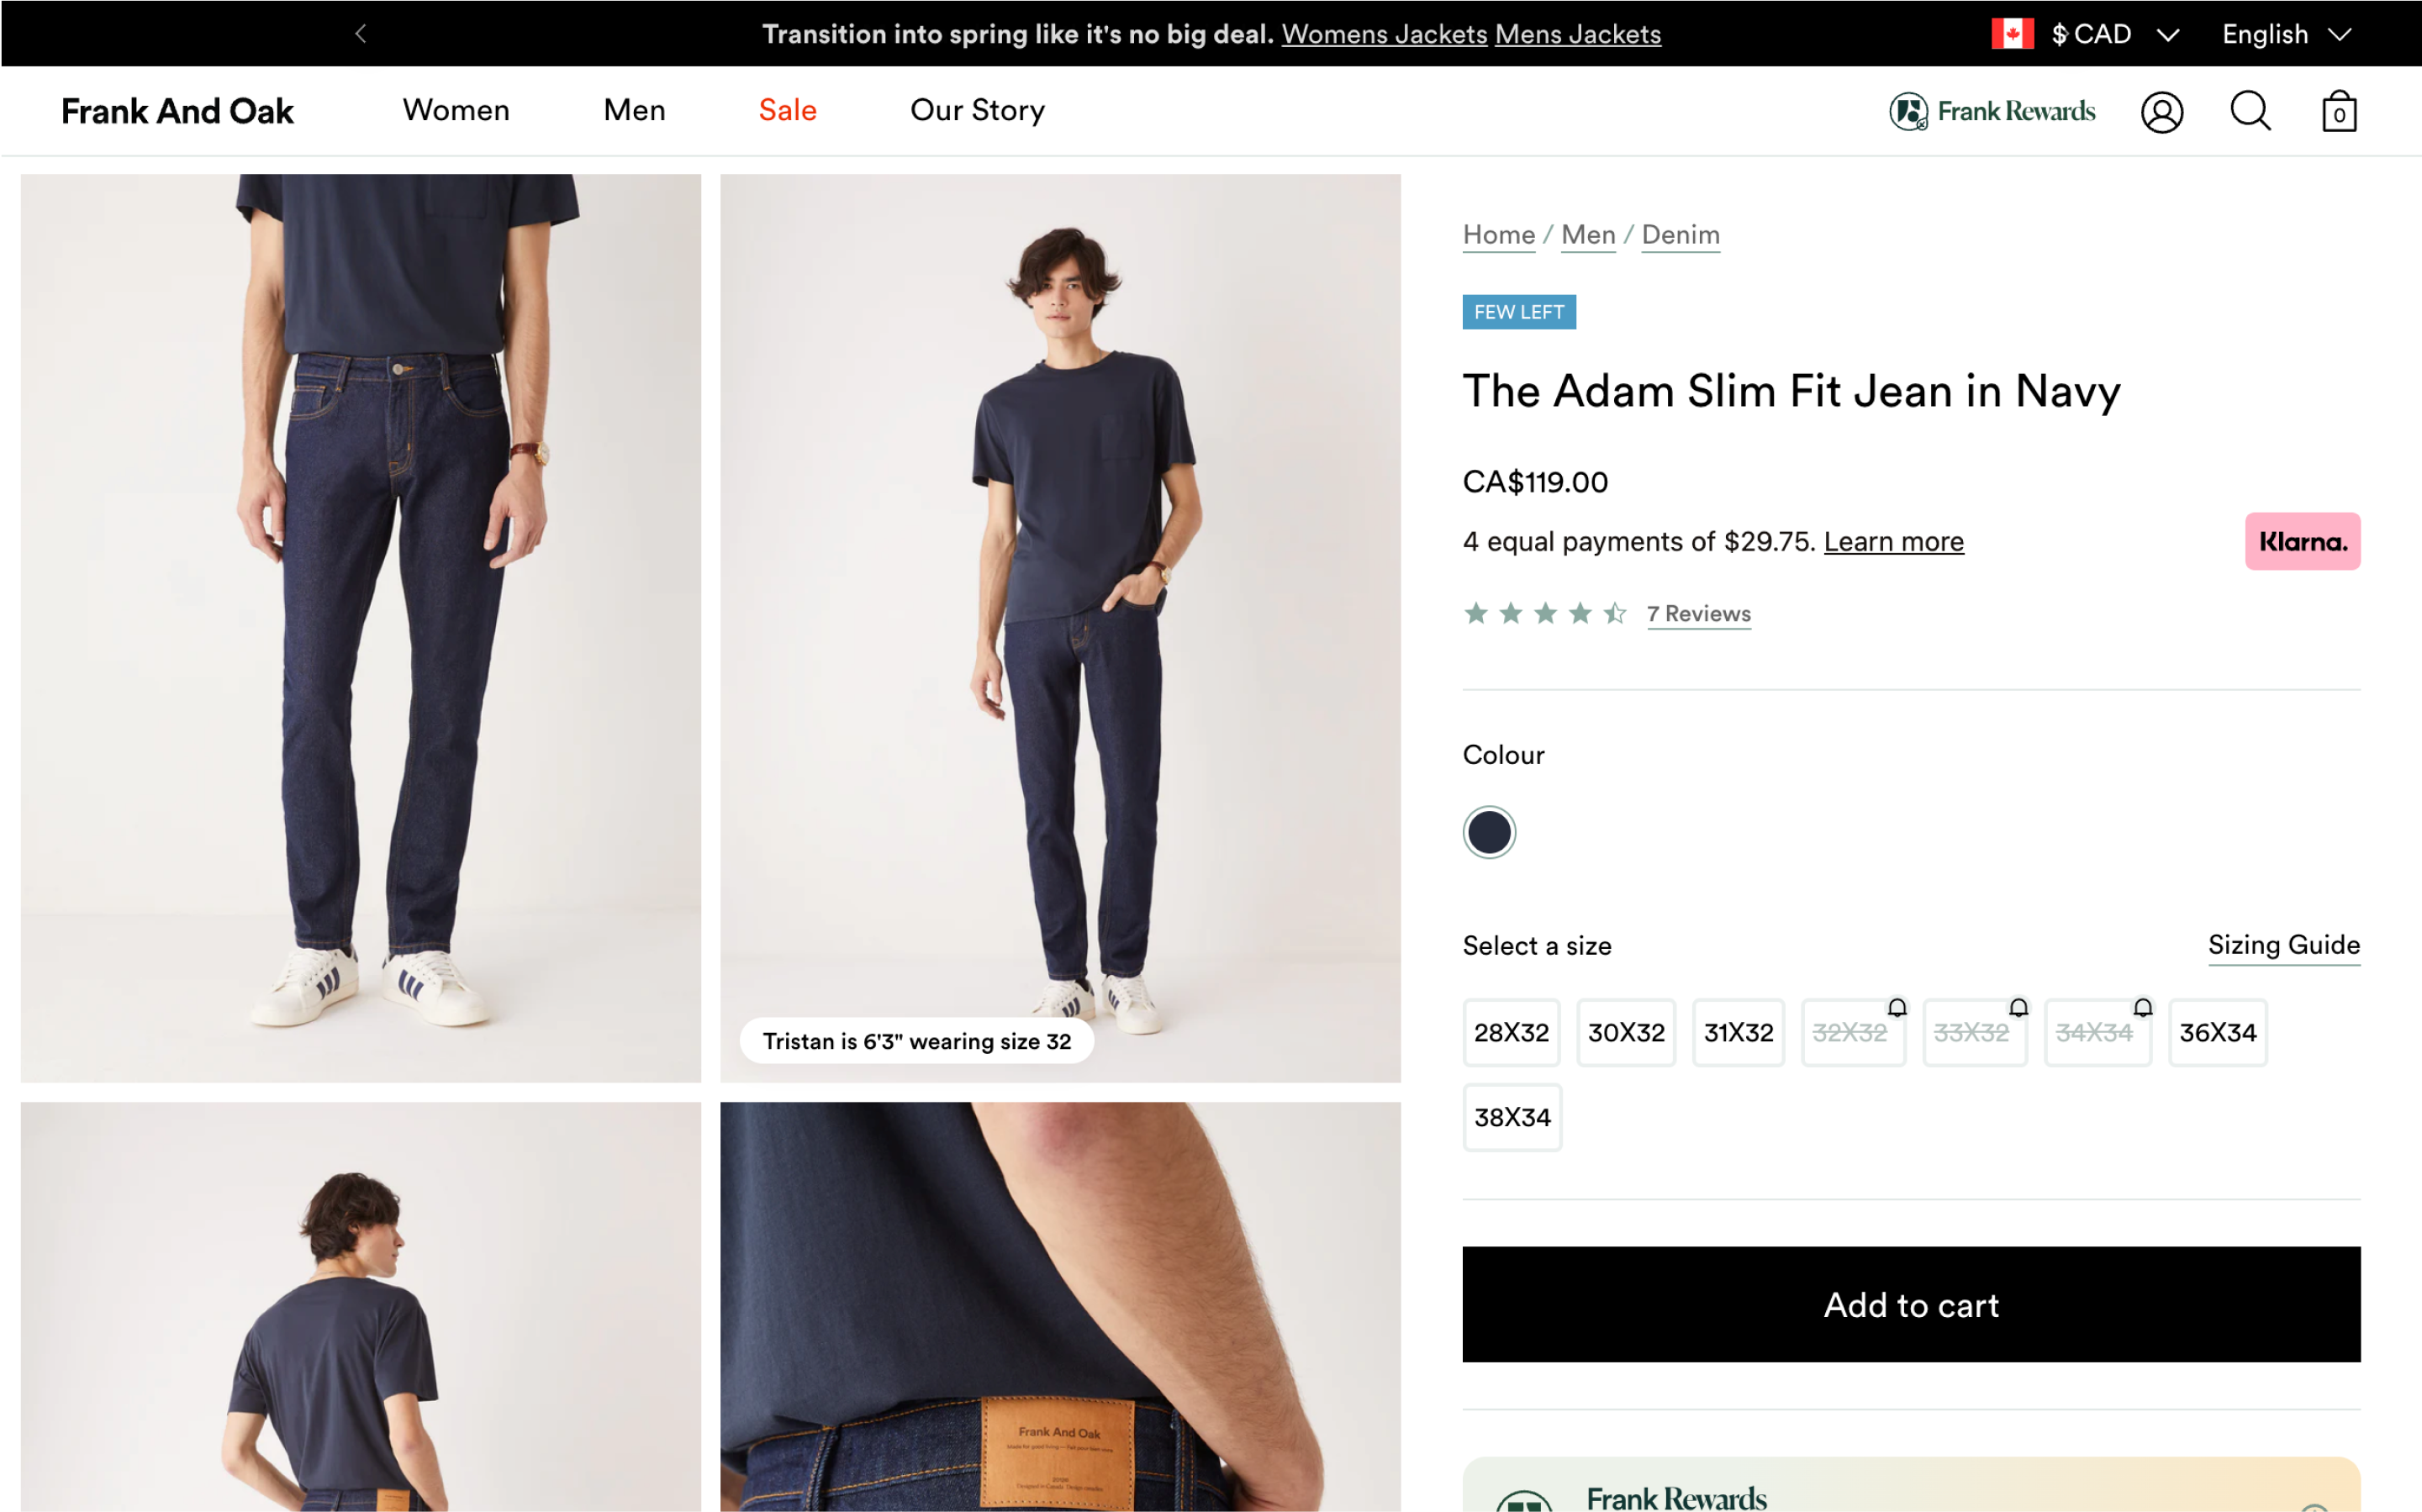This screenshot has height=1512, width=2422.
Task: Click the Frank And Oak logo
Action: pos(177,111)
